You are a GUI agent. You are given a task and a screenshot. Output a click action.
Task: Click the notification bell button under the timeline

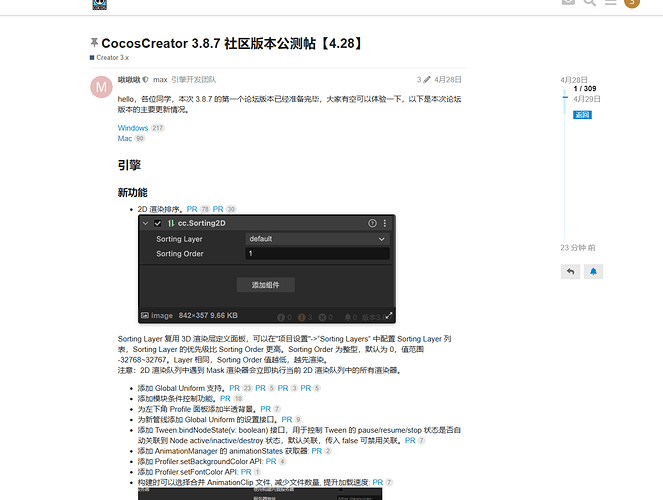point(593,271)
